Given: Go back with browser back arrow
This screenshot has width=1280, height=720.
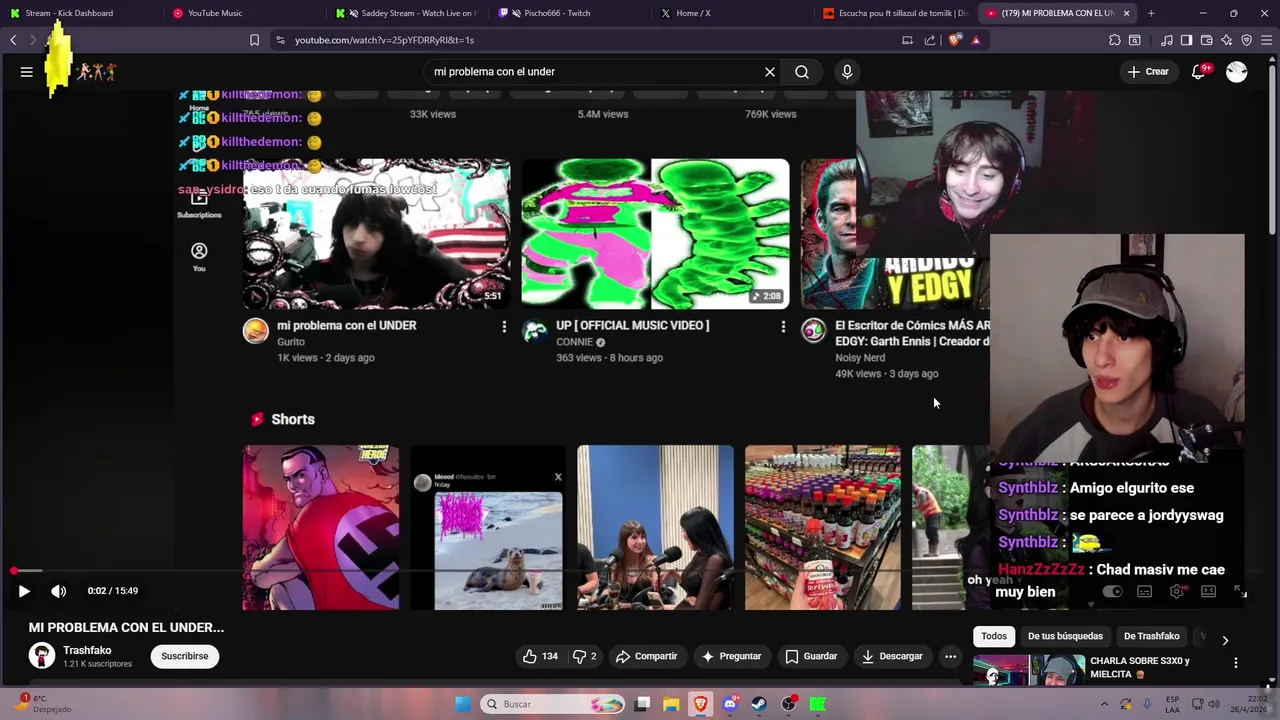Looking at the screenshot, I should click(x=13, y=40).
